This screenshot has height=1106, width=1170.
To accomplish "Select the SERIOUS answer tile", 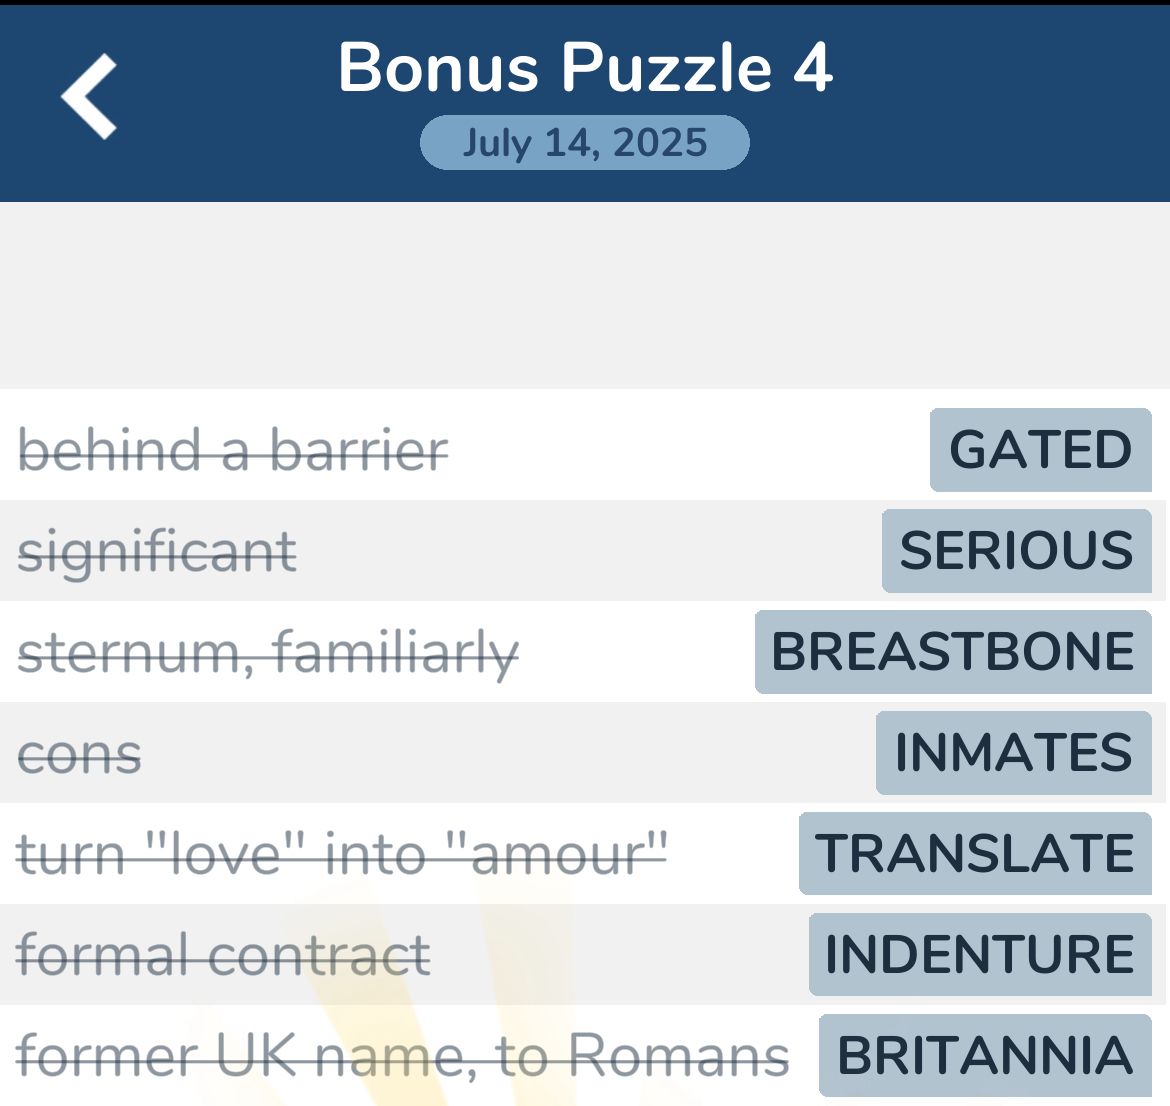I will pos(1016,551).
